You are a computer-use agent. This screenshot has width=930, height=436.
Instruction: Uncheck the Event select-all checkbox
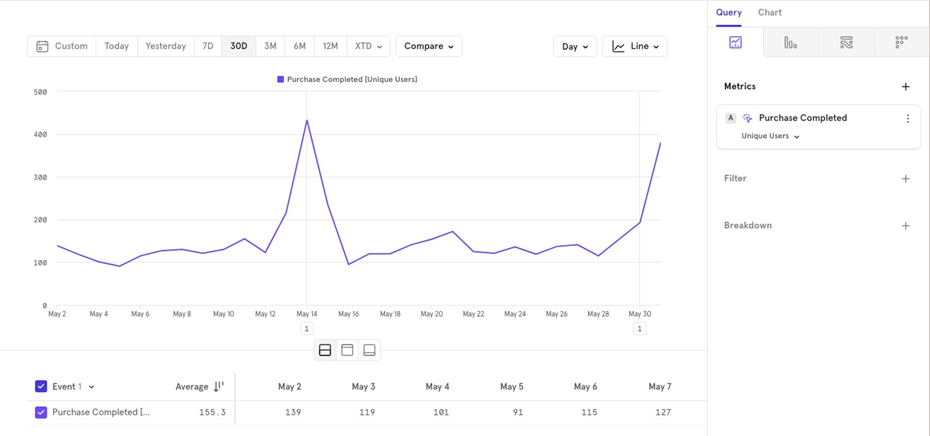tap(41, 386)
